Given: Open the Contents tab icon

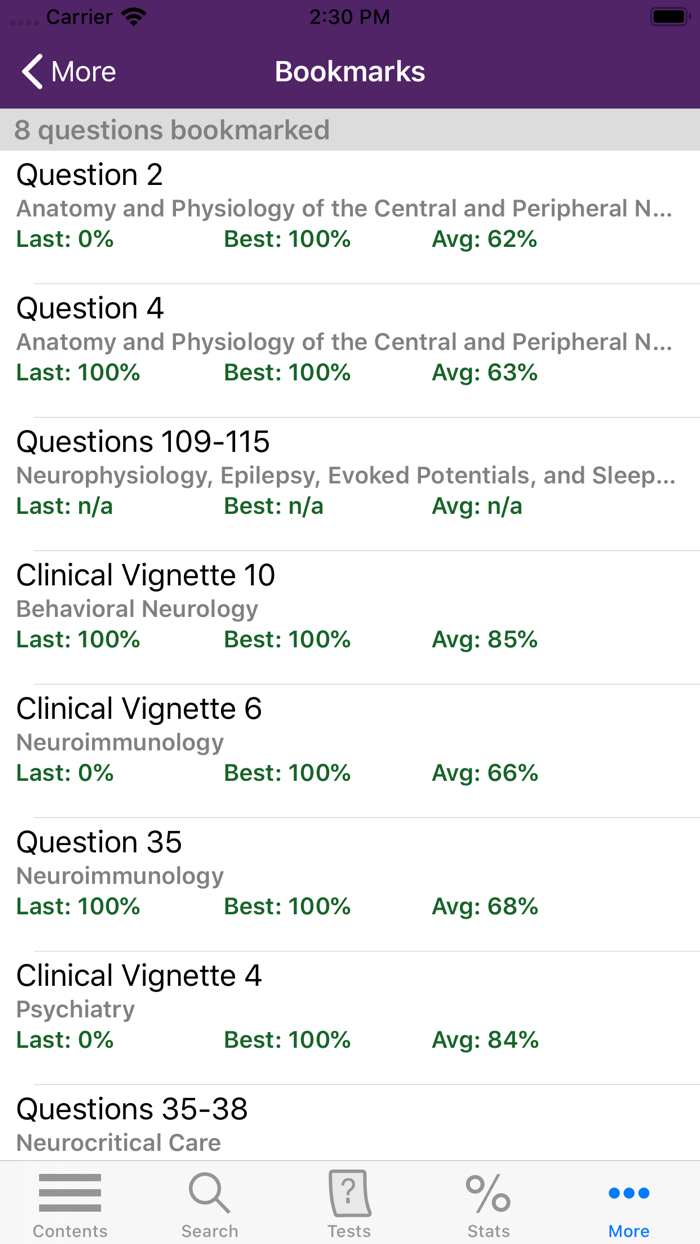Looking at the screenshot, I should pyautogui.click(x=69, y=1193).
